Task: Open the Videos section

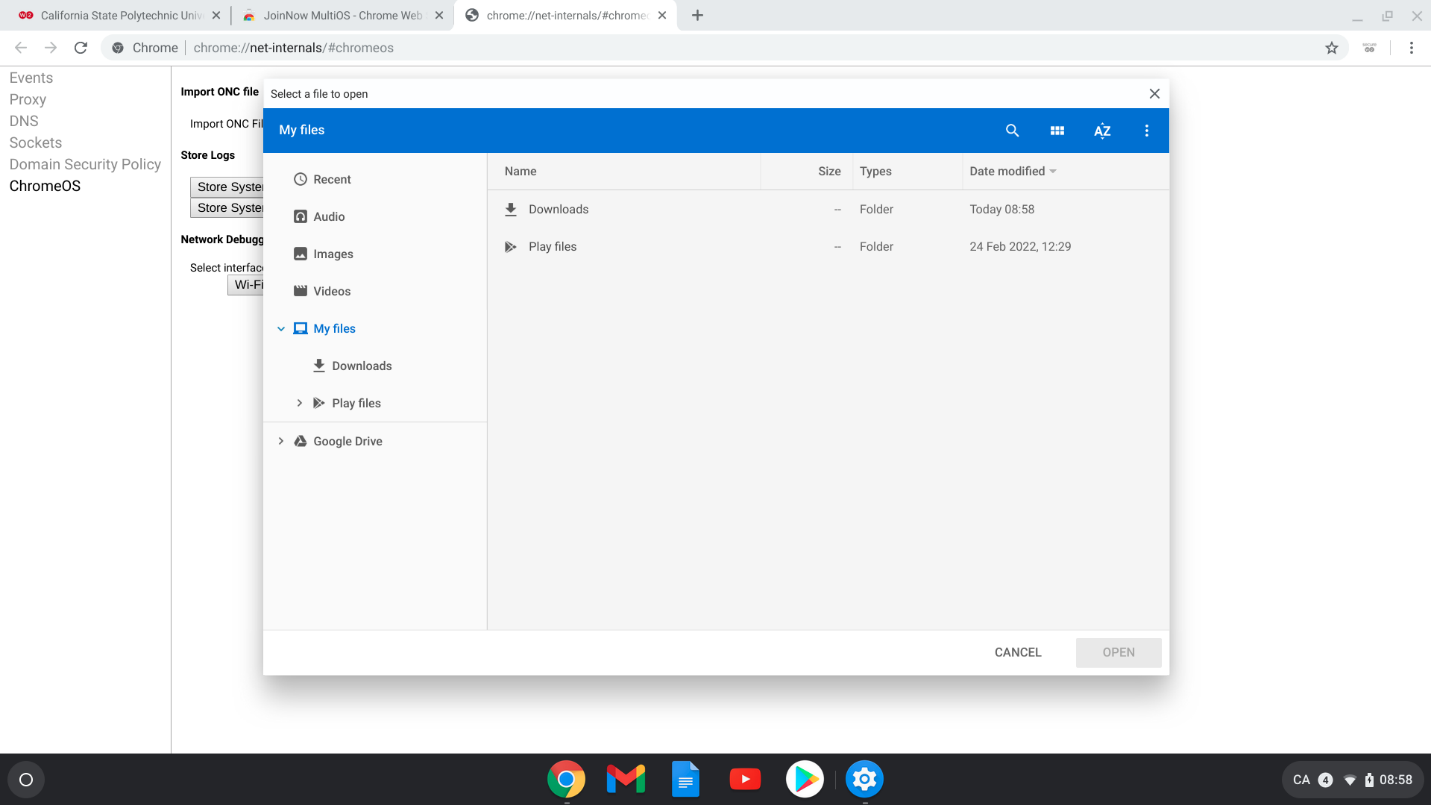Action: pos(332,290)
